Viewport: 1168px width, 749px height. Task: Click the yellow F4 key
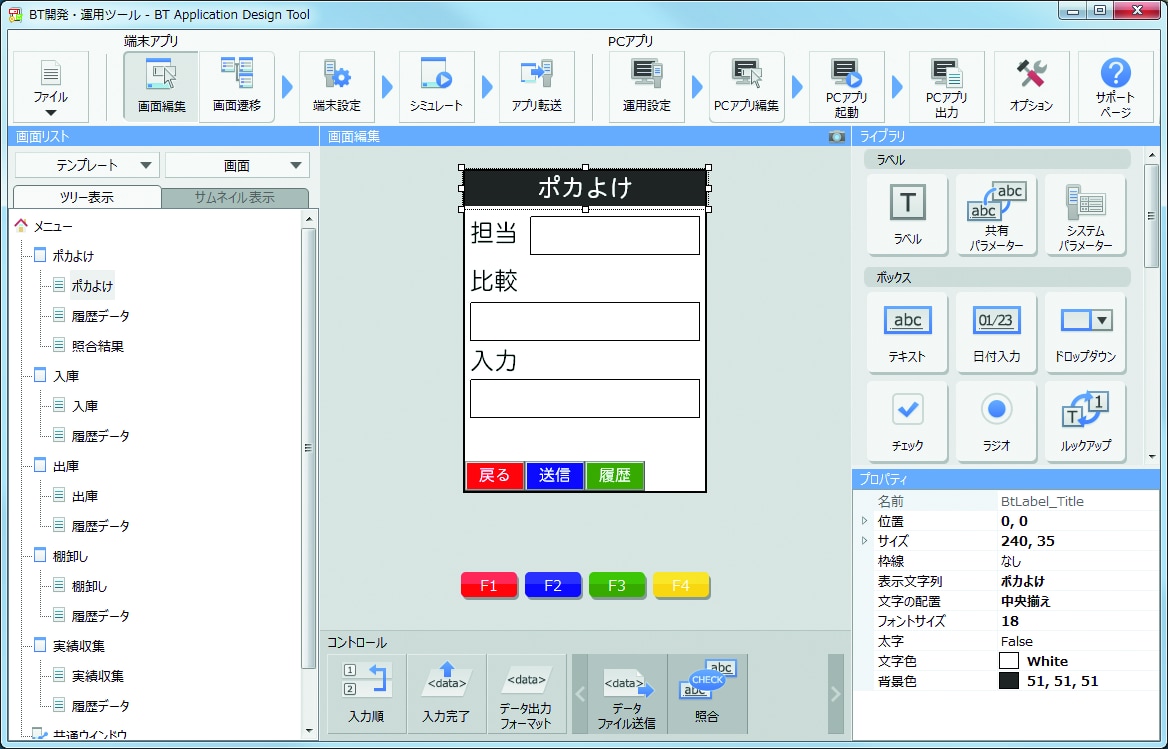coord(681,585)
